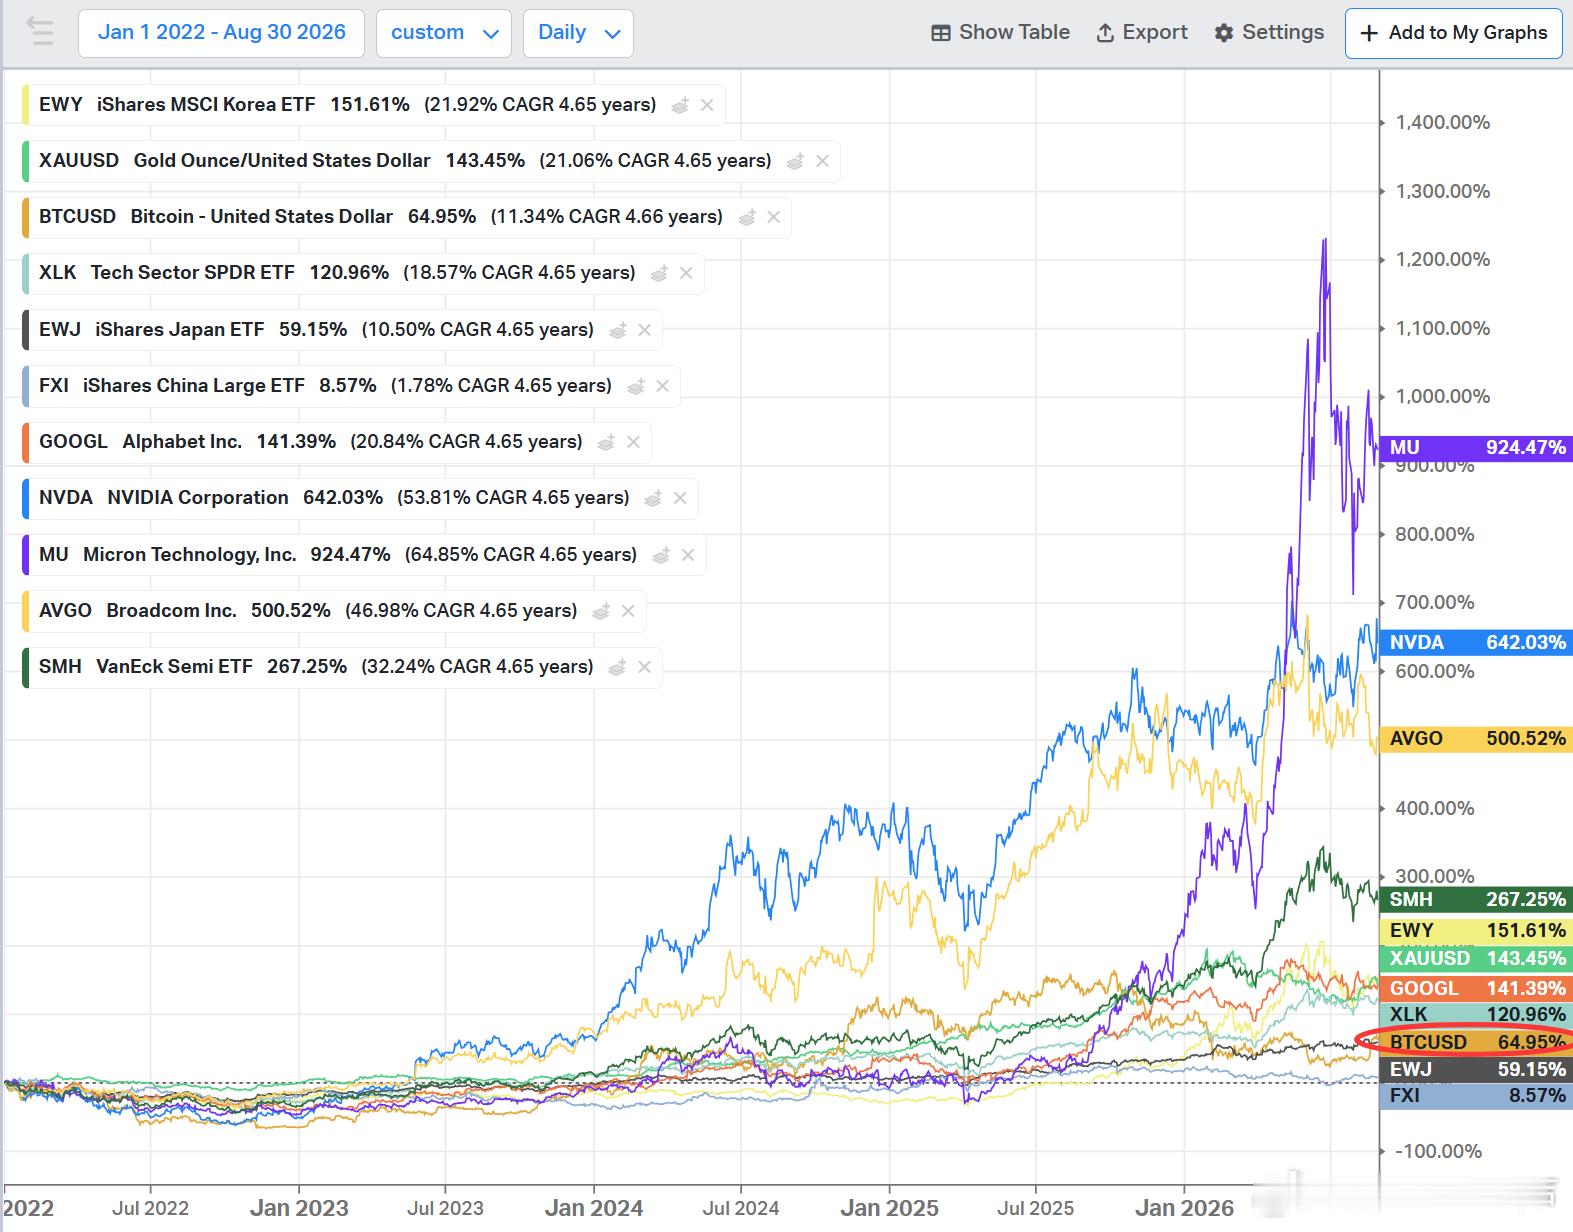1573x1232 pixels.
Task: Click the purple MU 924.47% price-scale tag
Action: 1476,448
